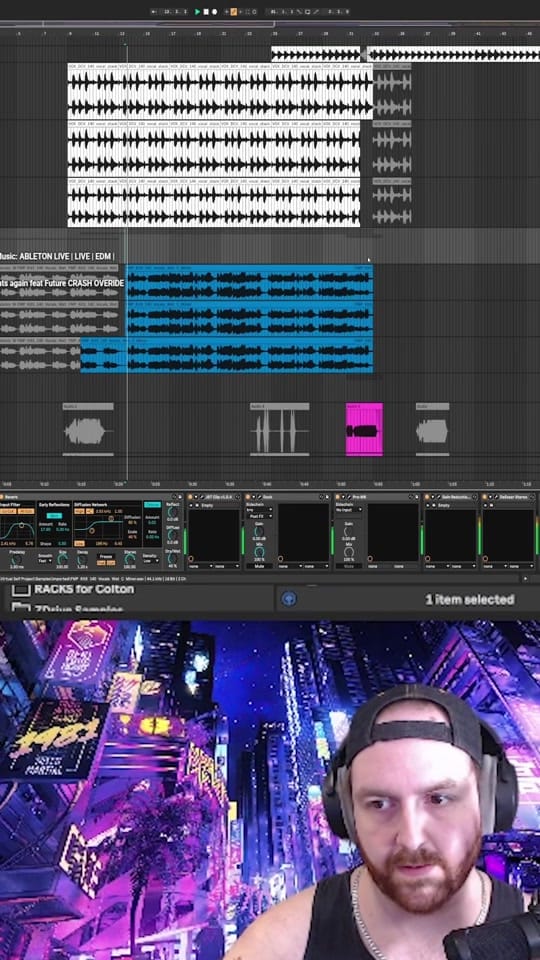Screen dimensions: 540x960
Task: Stop playback with the Stop button
Action: point(206,12)
